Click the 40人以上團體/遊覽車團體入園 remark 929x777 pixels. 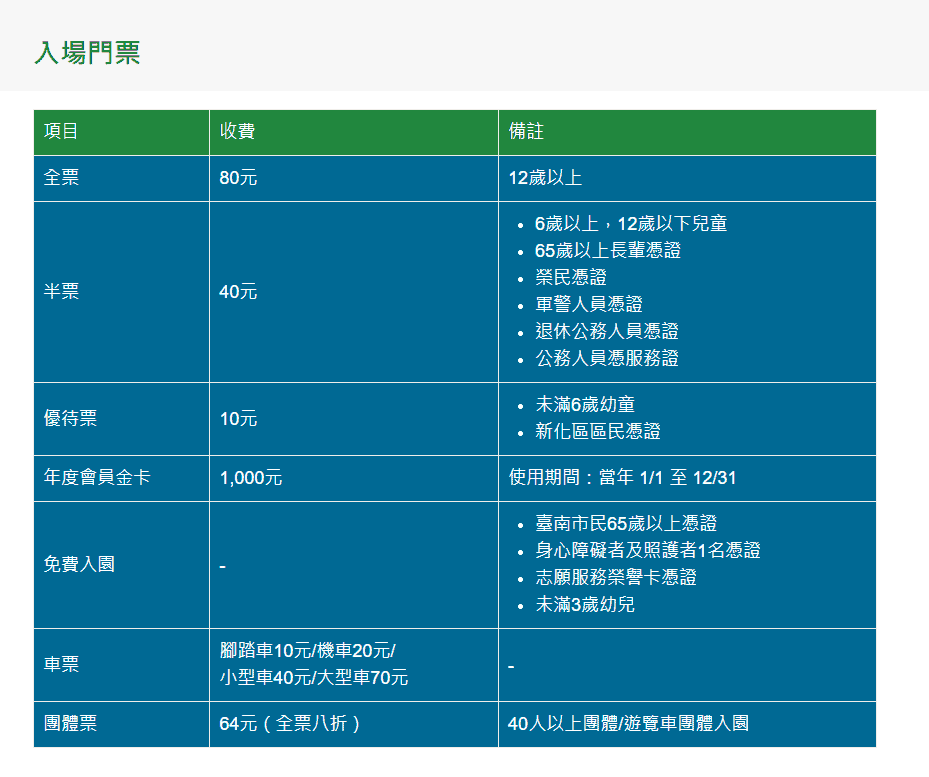(628, 724)
